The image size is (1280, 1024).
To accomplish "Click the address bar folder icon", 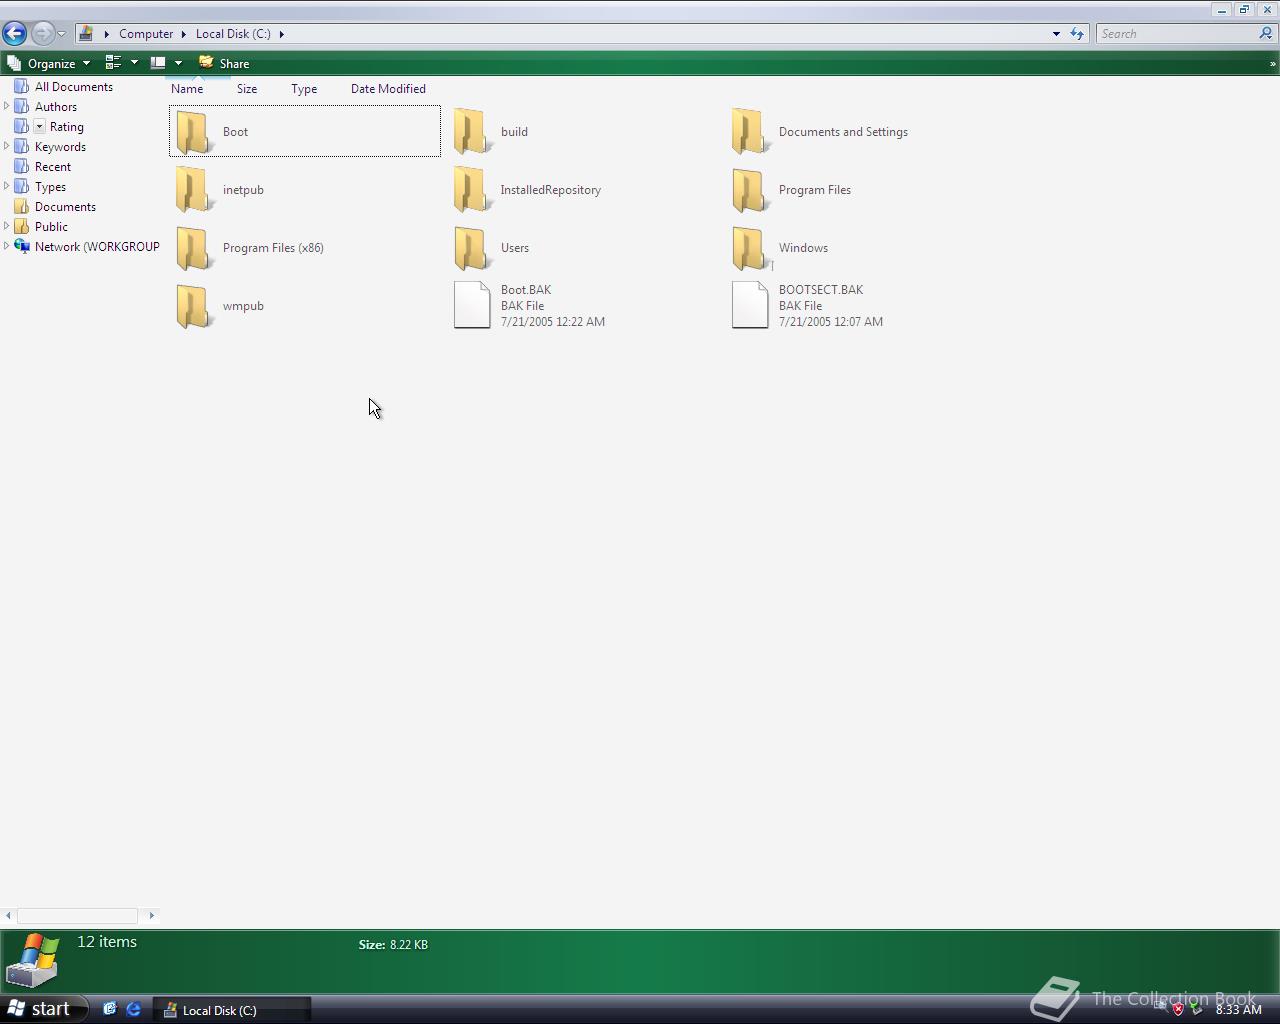I will coord(86,34).
